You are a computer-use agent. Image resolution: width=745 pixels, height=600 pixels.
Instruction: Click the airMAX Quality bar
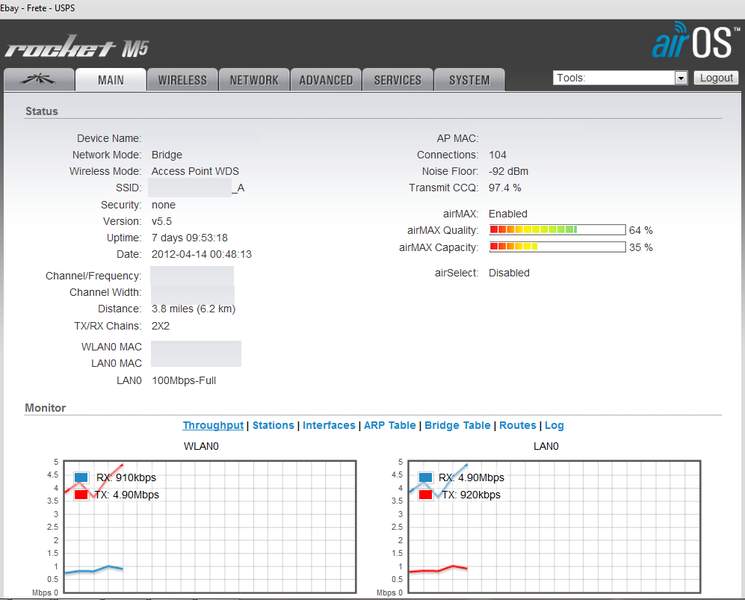click(x=557, y=230)
